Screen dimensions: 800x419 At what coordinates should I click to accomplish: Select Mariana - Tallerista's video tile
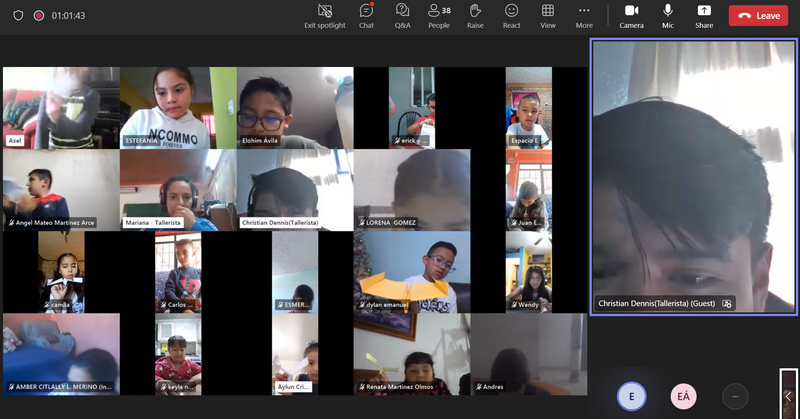pos(178,190)
